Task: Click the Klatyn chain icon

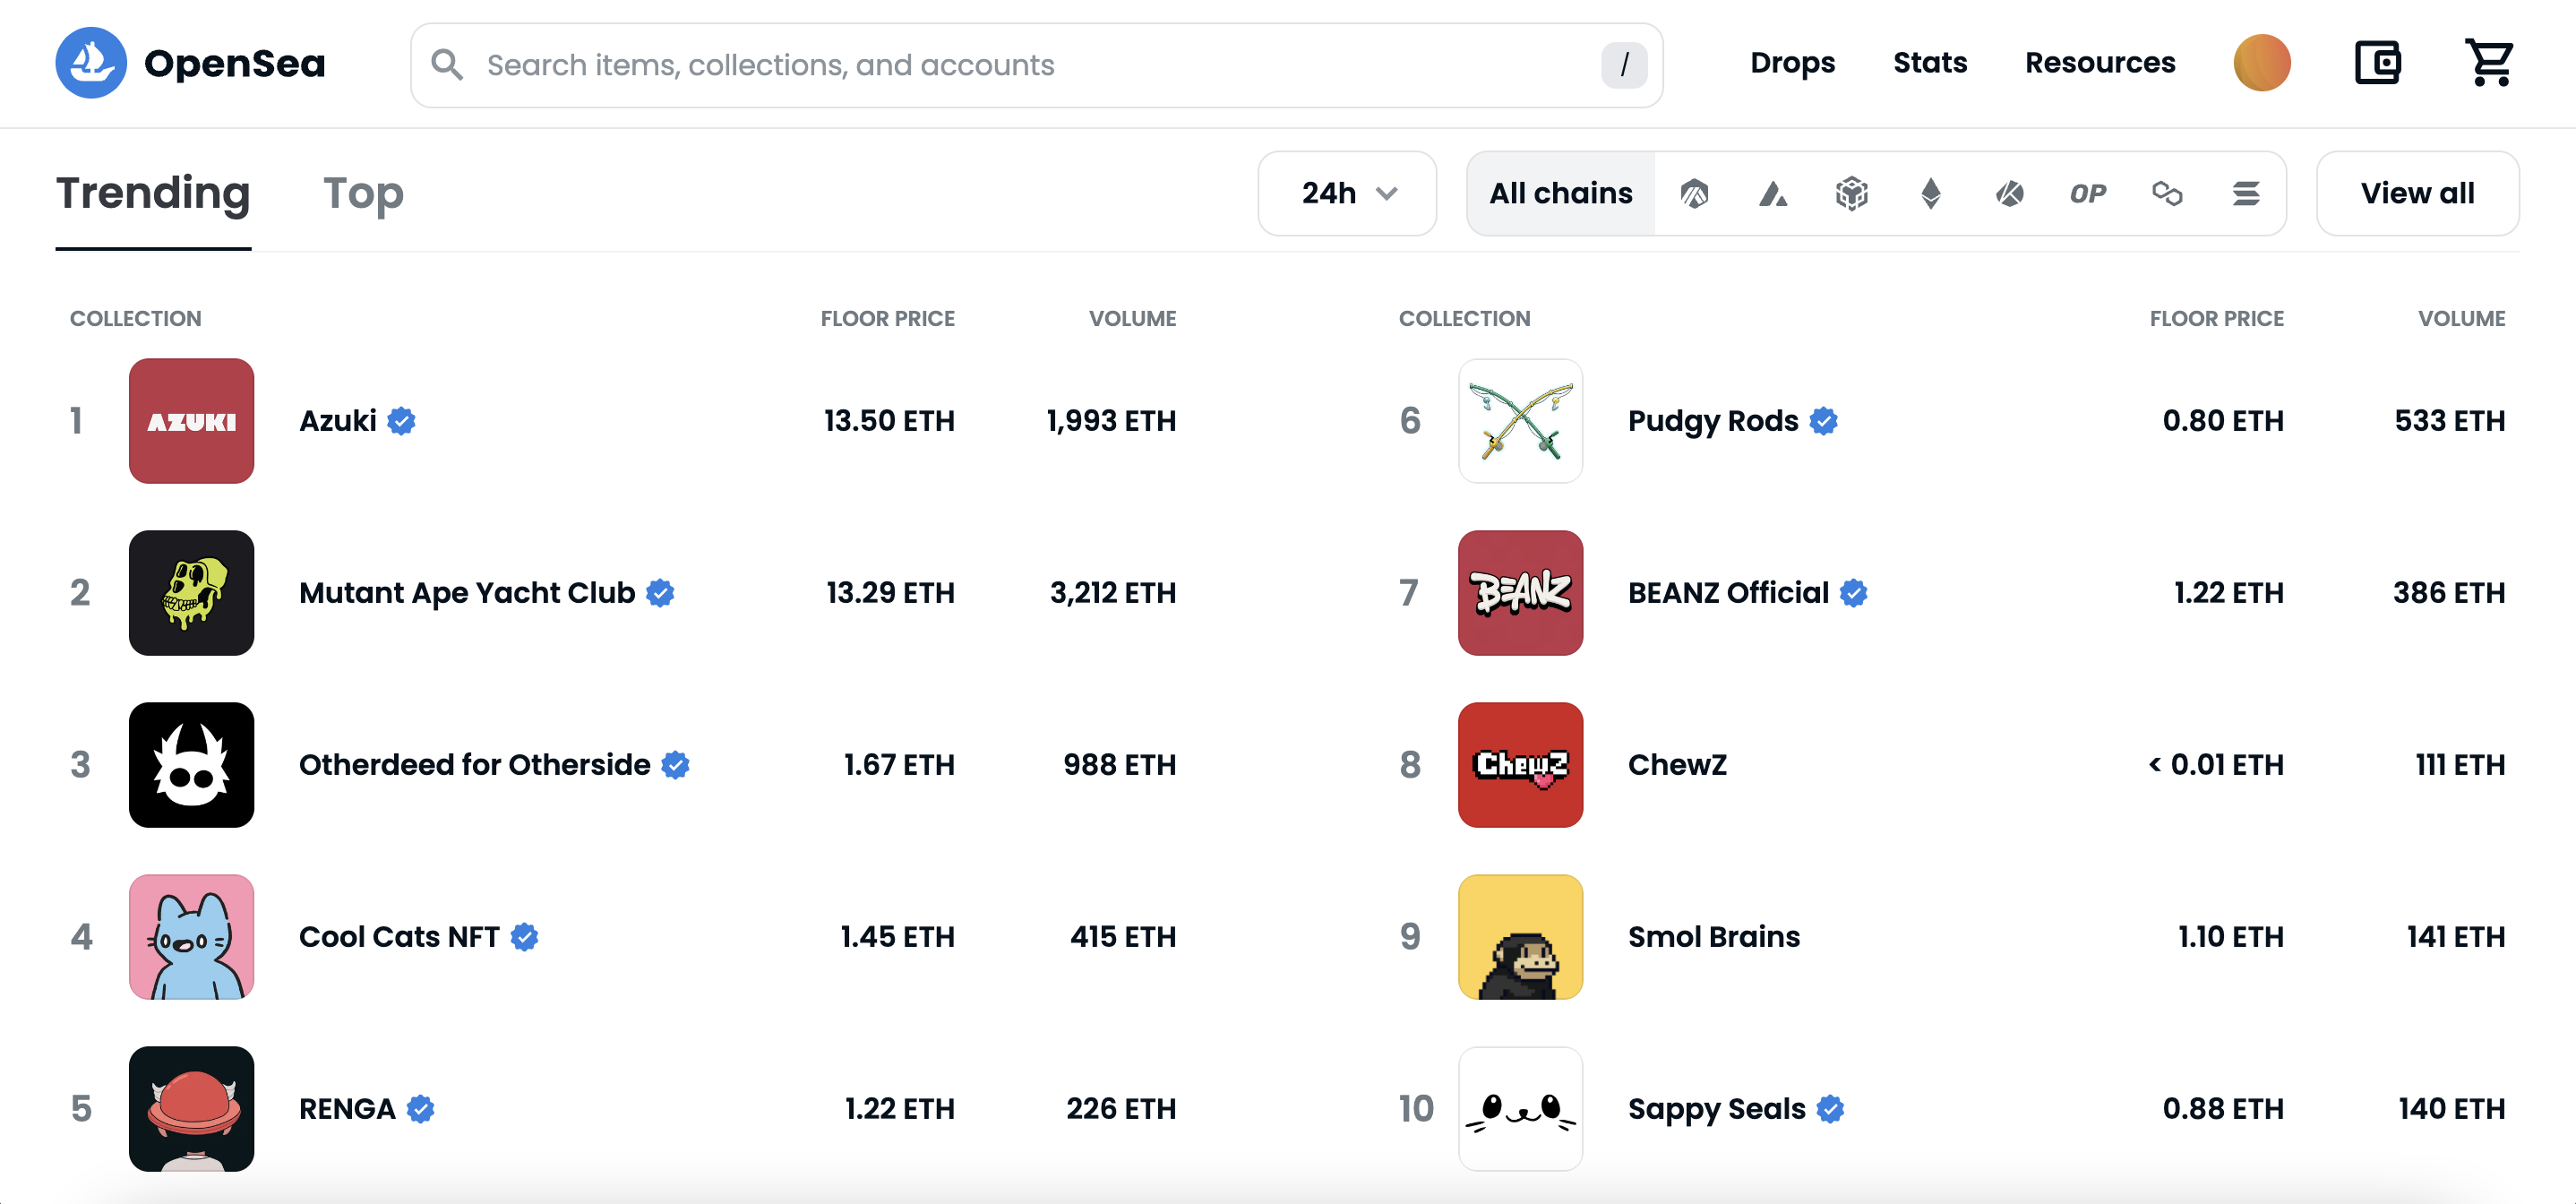Action: click(2006, 193)
